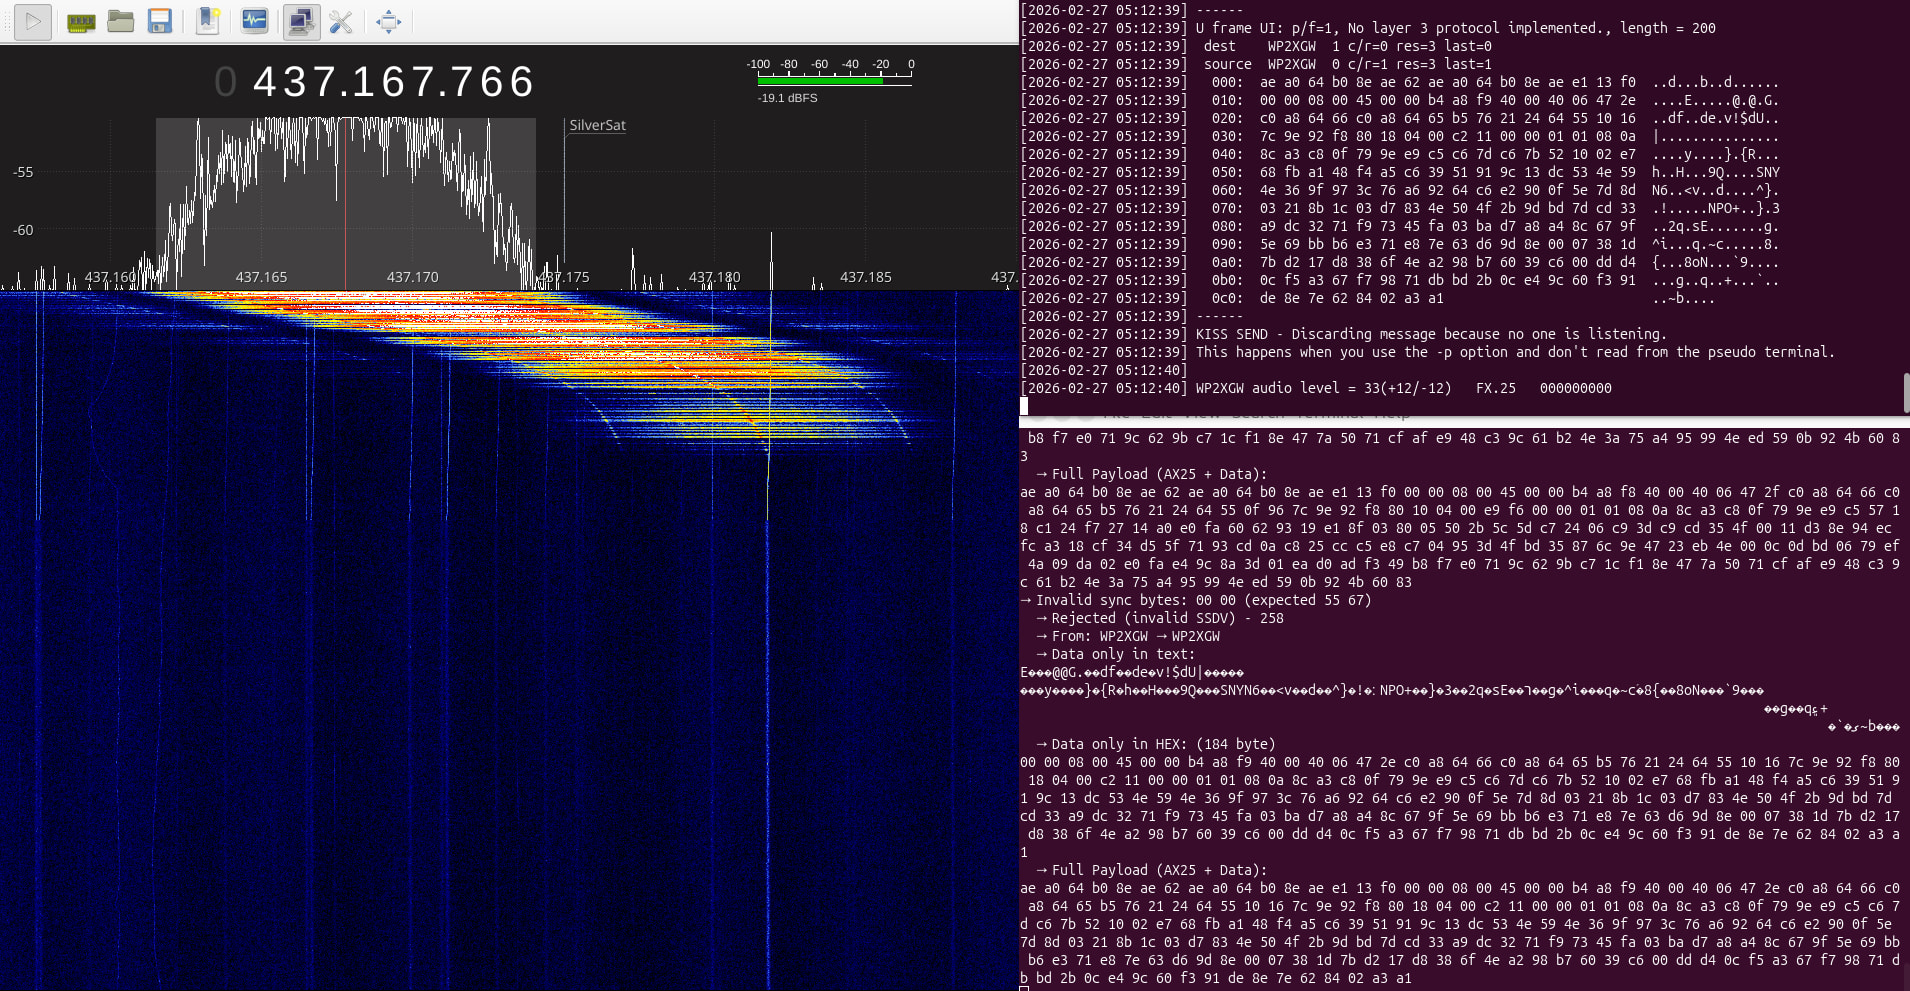Open the I/O devices configuration icon
Image resolution: width=1910 pixels, height=991 pixels.
[81, 21]
